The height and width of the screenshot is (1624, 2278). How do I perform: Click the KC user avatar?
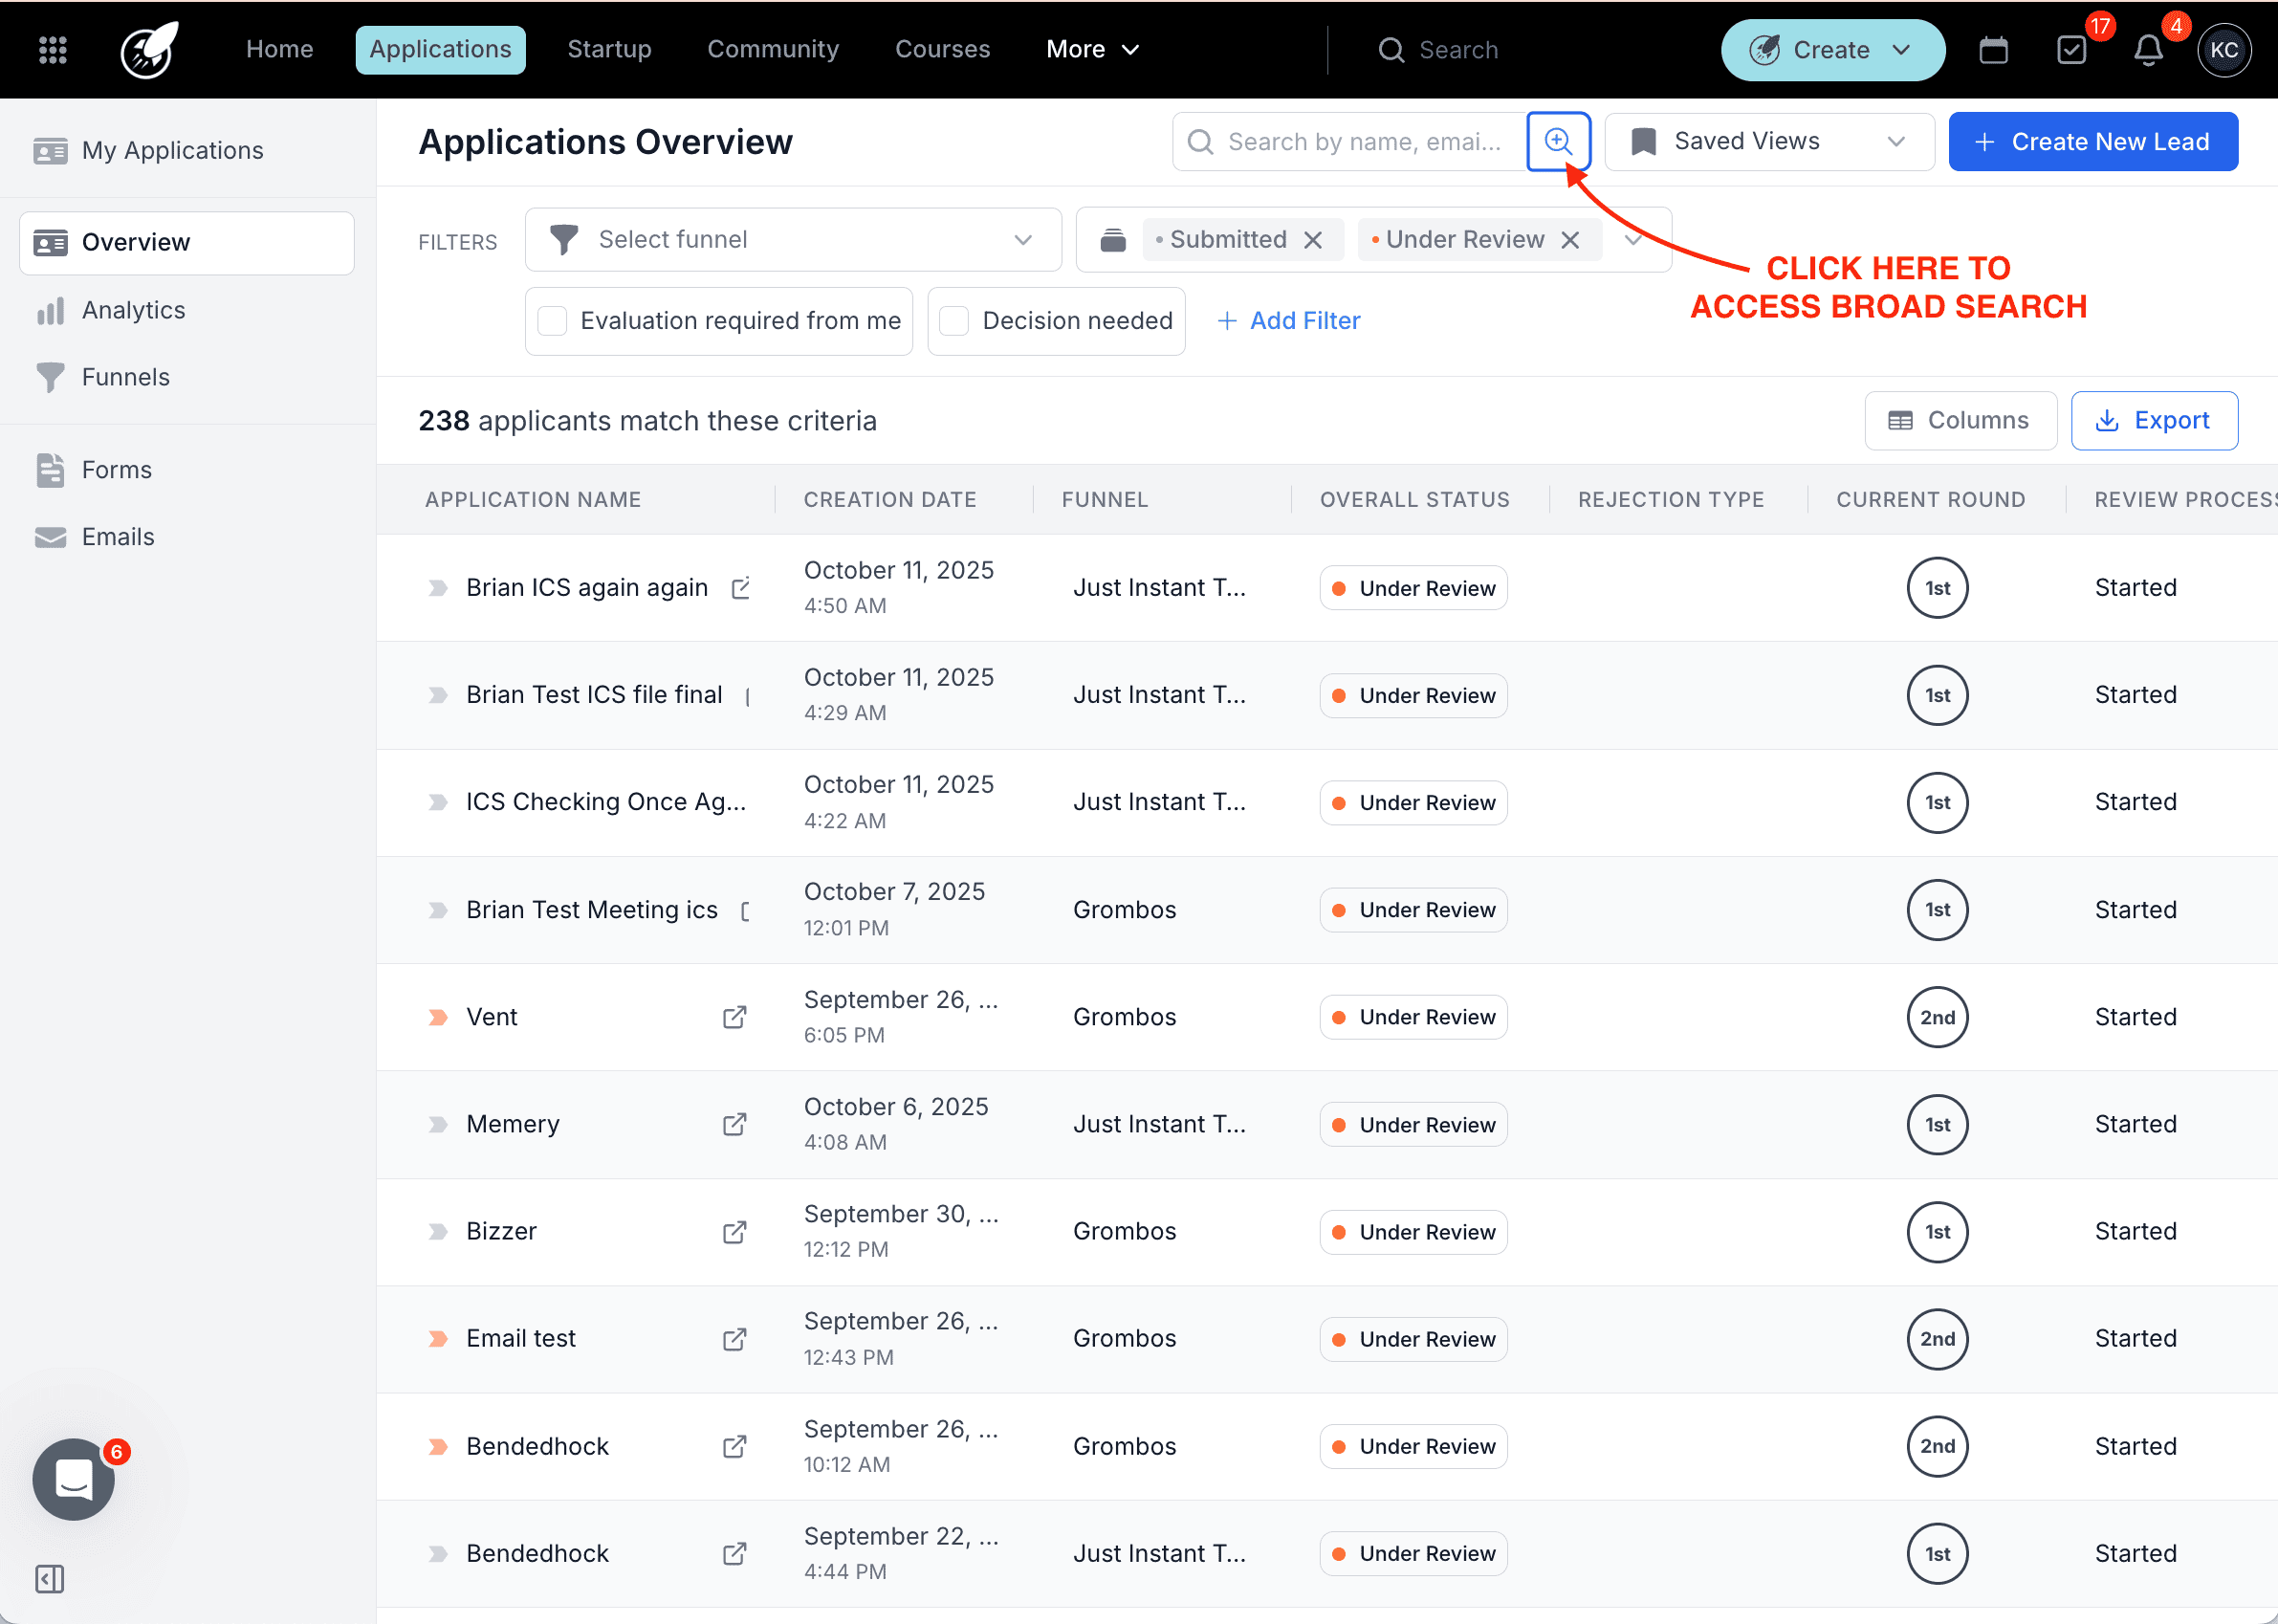pos(2224,49)
